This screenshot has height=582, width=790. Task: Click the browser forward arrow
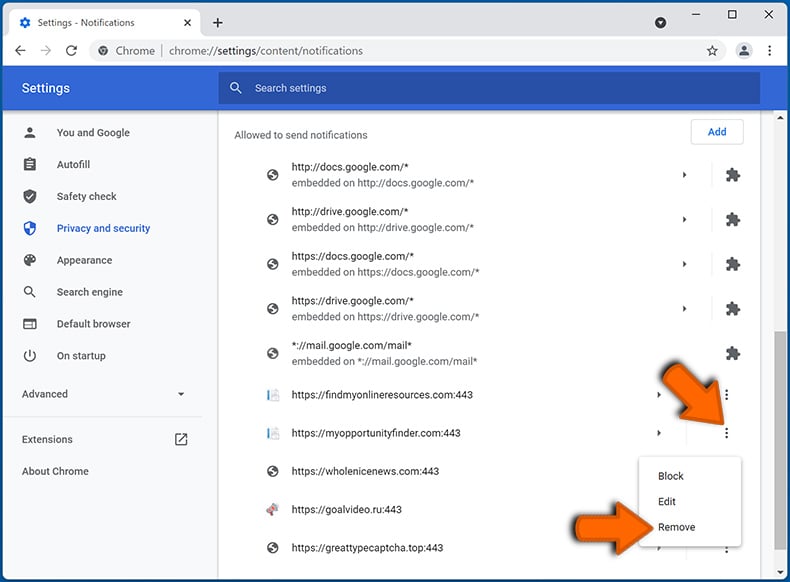(x=46, y=50)
